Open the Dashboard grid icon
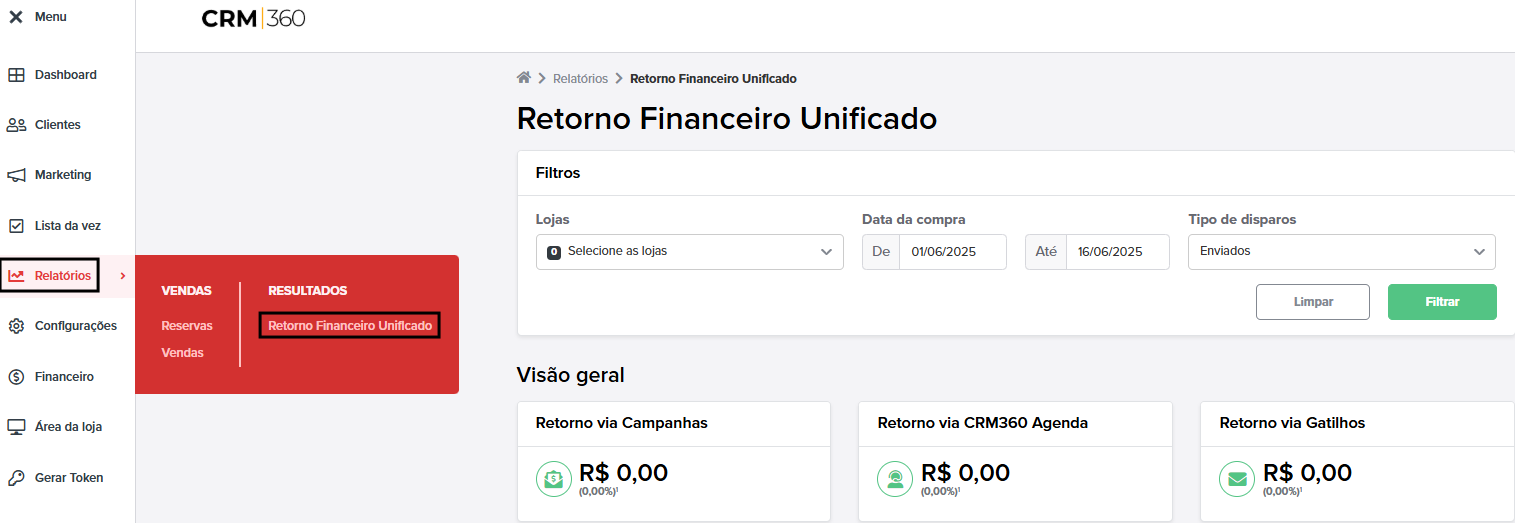Viewport: 1515px width, 523px height. (16, 75)
